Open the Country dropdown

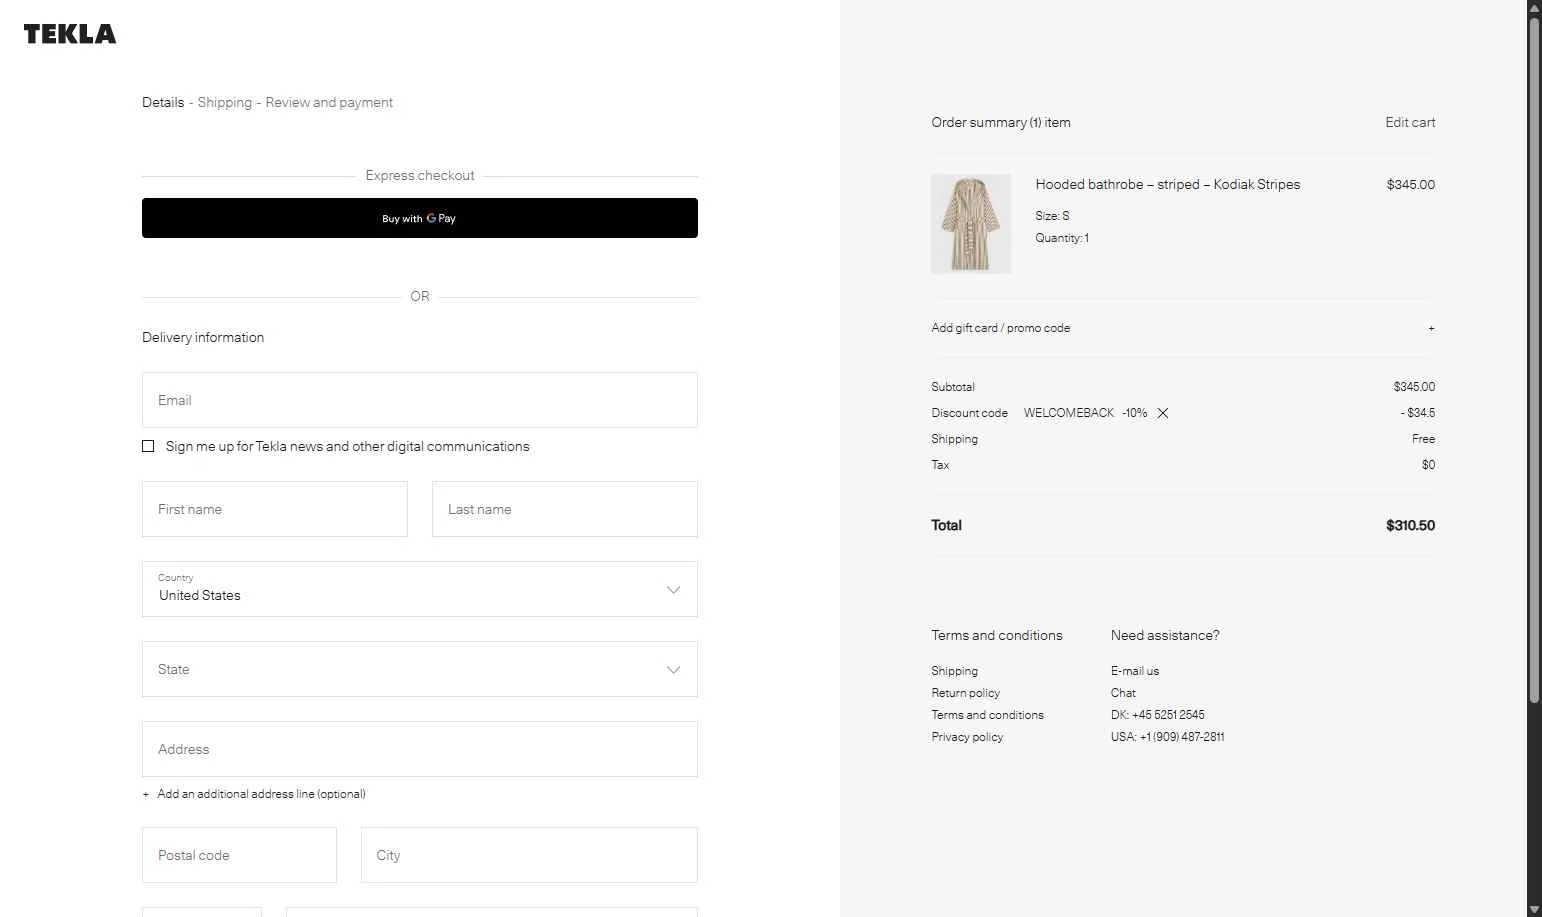point(420,589)
